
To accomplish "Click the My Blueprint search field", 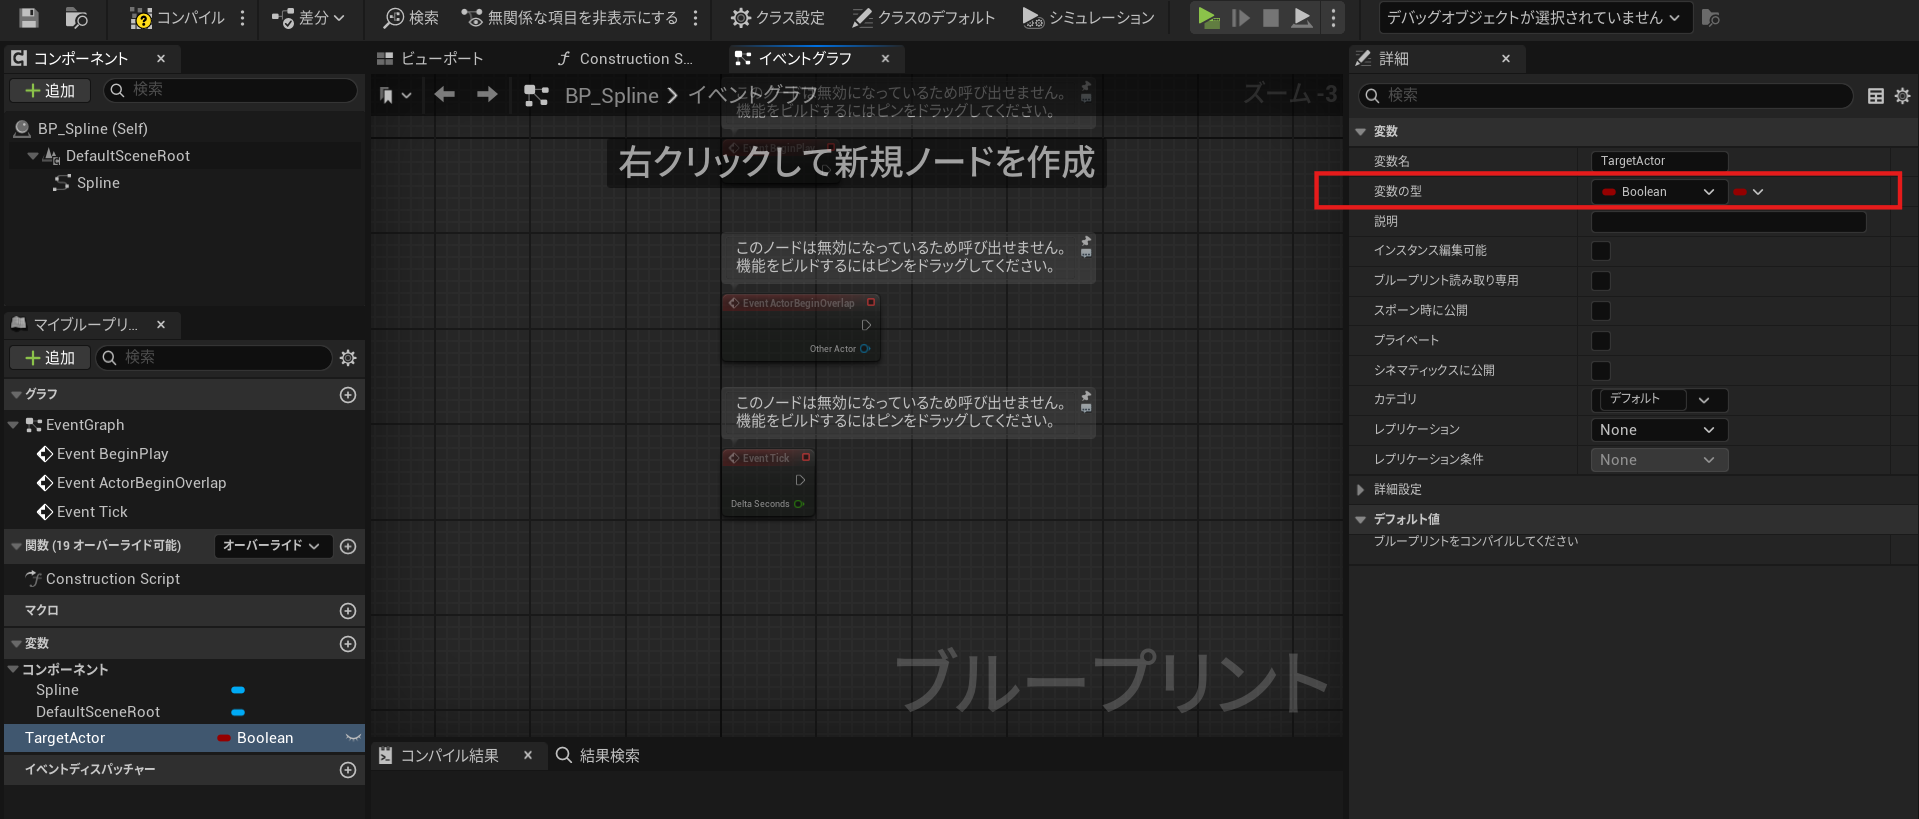I will click(x=214, y=357).
